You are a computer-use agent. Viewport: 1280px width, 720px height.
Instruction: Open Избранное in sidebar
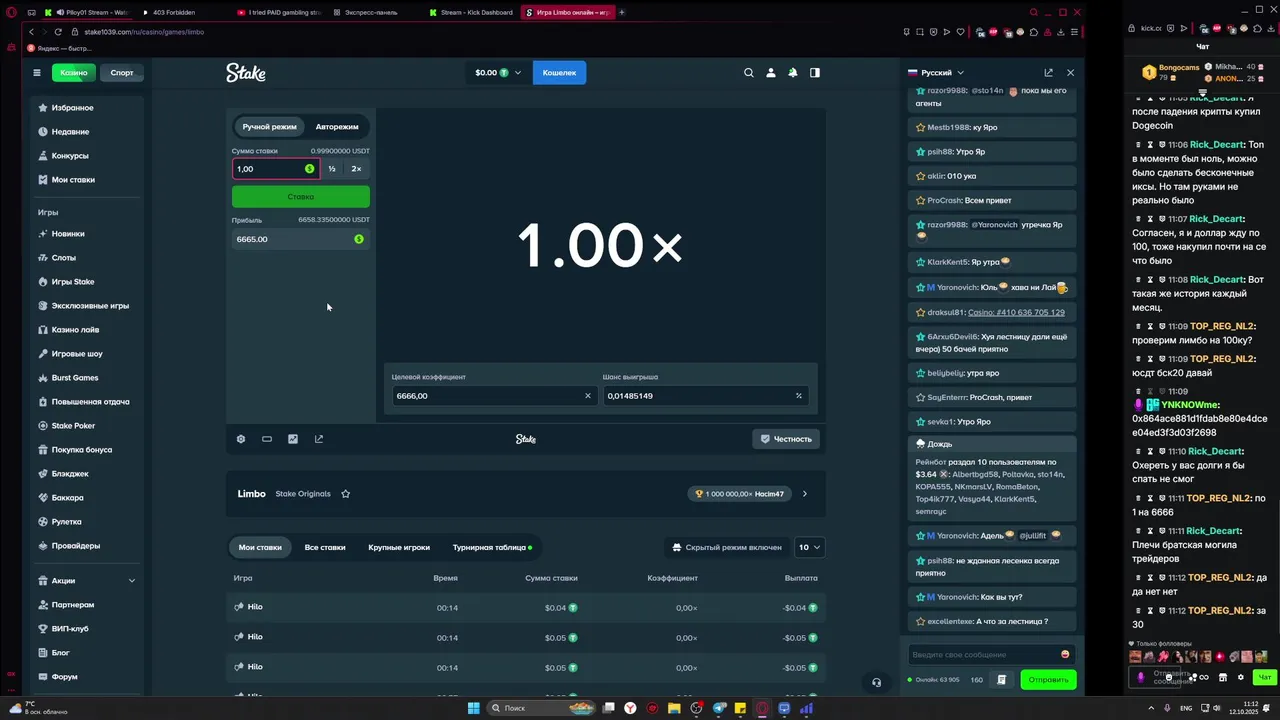tap(72, 107)
